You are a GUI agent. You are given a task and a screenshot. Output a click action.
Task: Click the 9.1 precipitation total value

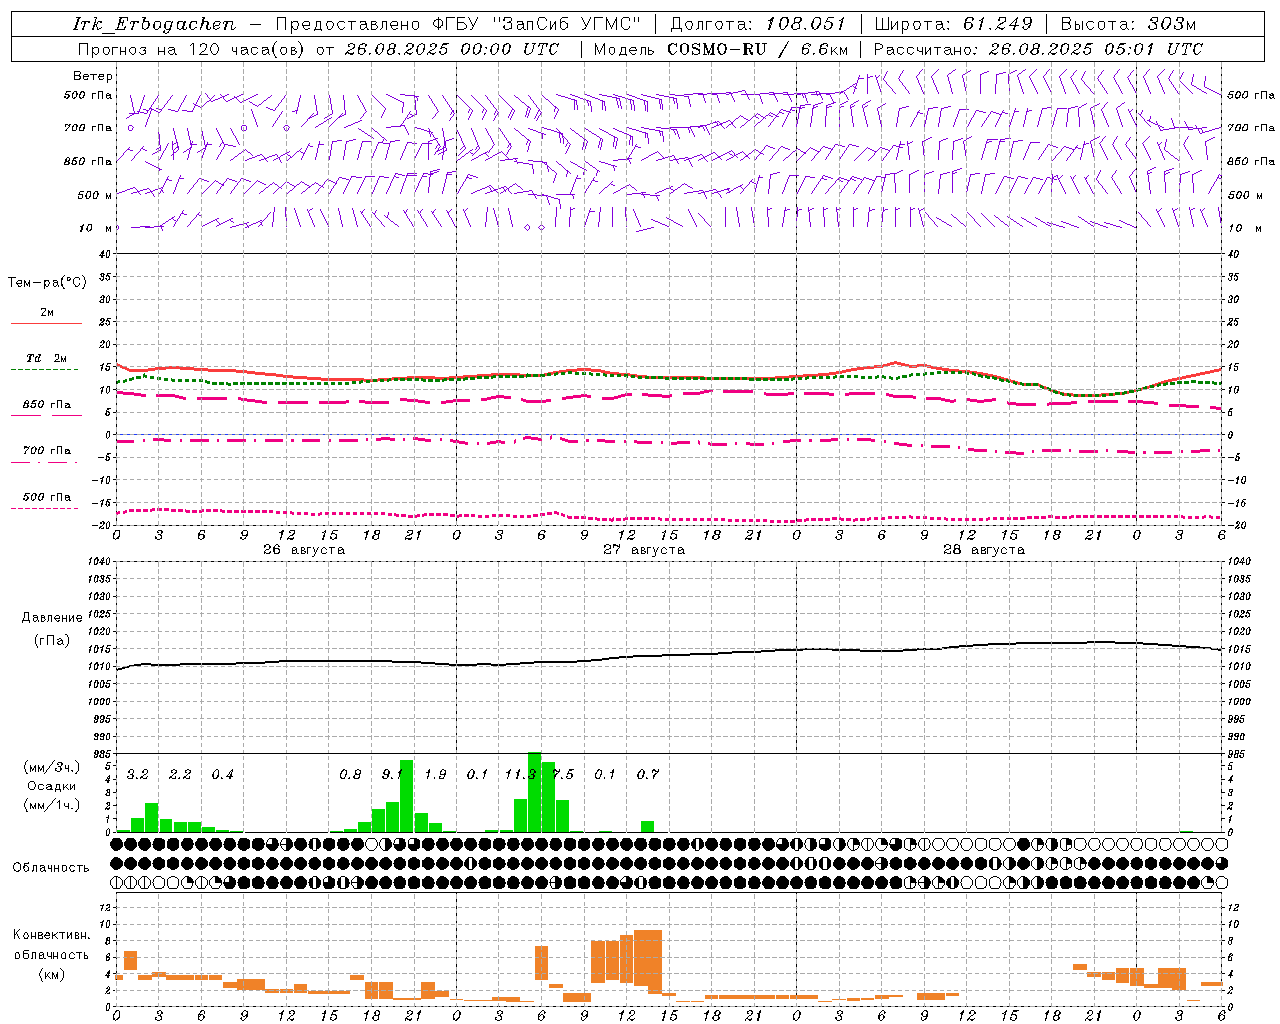click(x=392, y=774)
